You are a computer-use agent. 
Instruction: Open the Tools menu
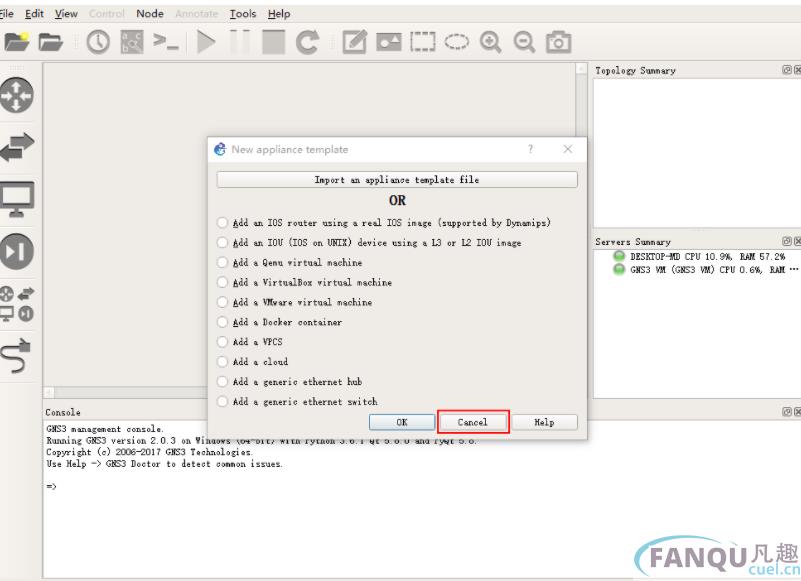pyautogui.click(x=243, y=14)
